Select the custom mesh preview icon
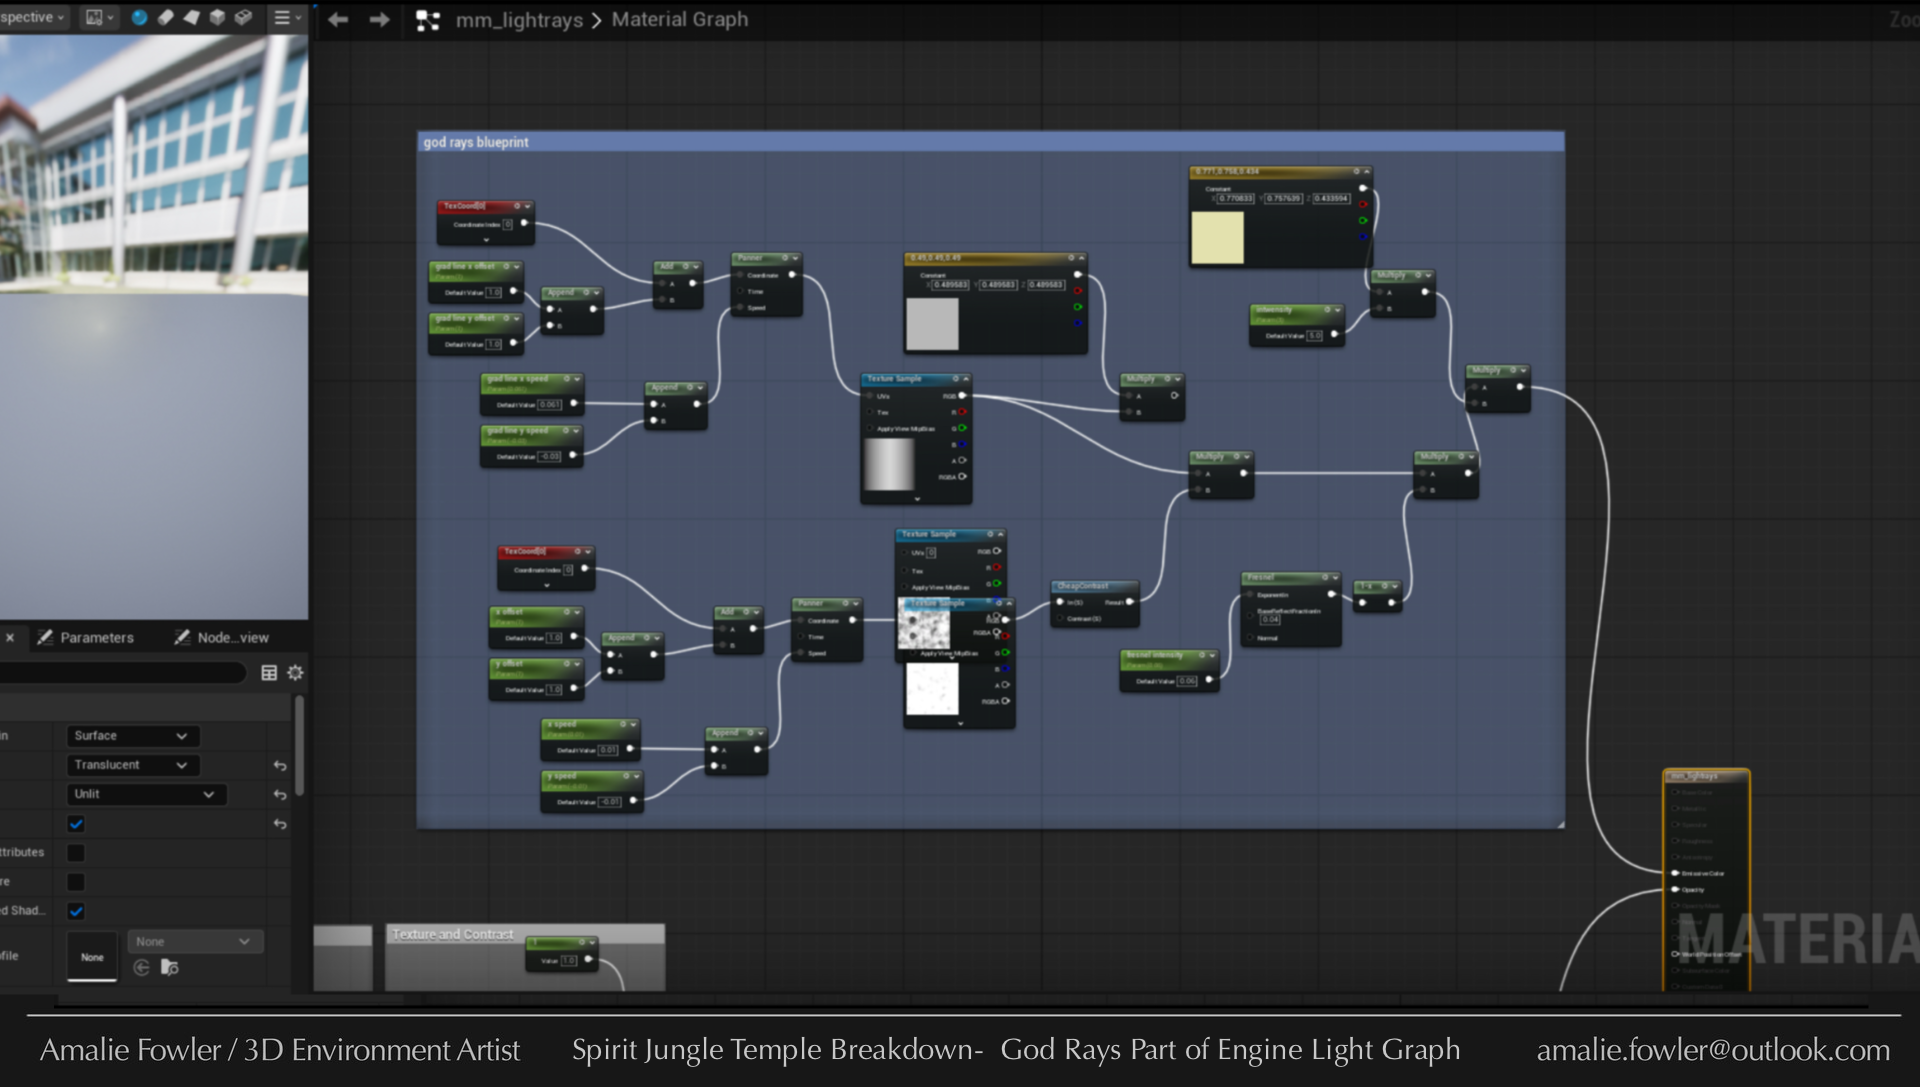The width and height of the screenshot is (1920, 1087). pos(243,17)
